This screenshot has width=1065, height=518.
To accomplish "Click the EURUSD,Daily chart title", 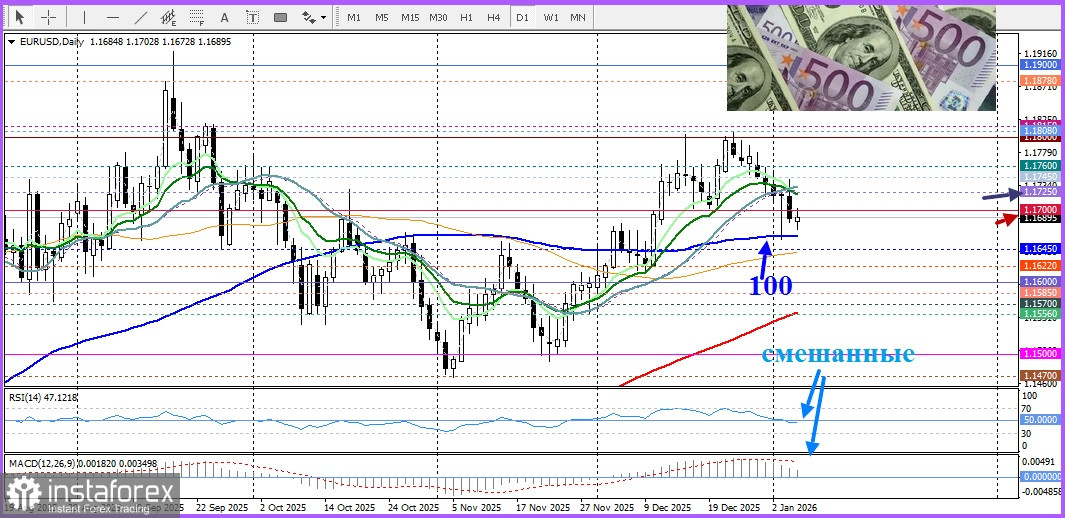I will 52,41.
